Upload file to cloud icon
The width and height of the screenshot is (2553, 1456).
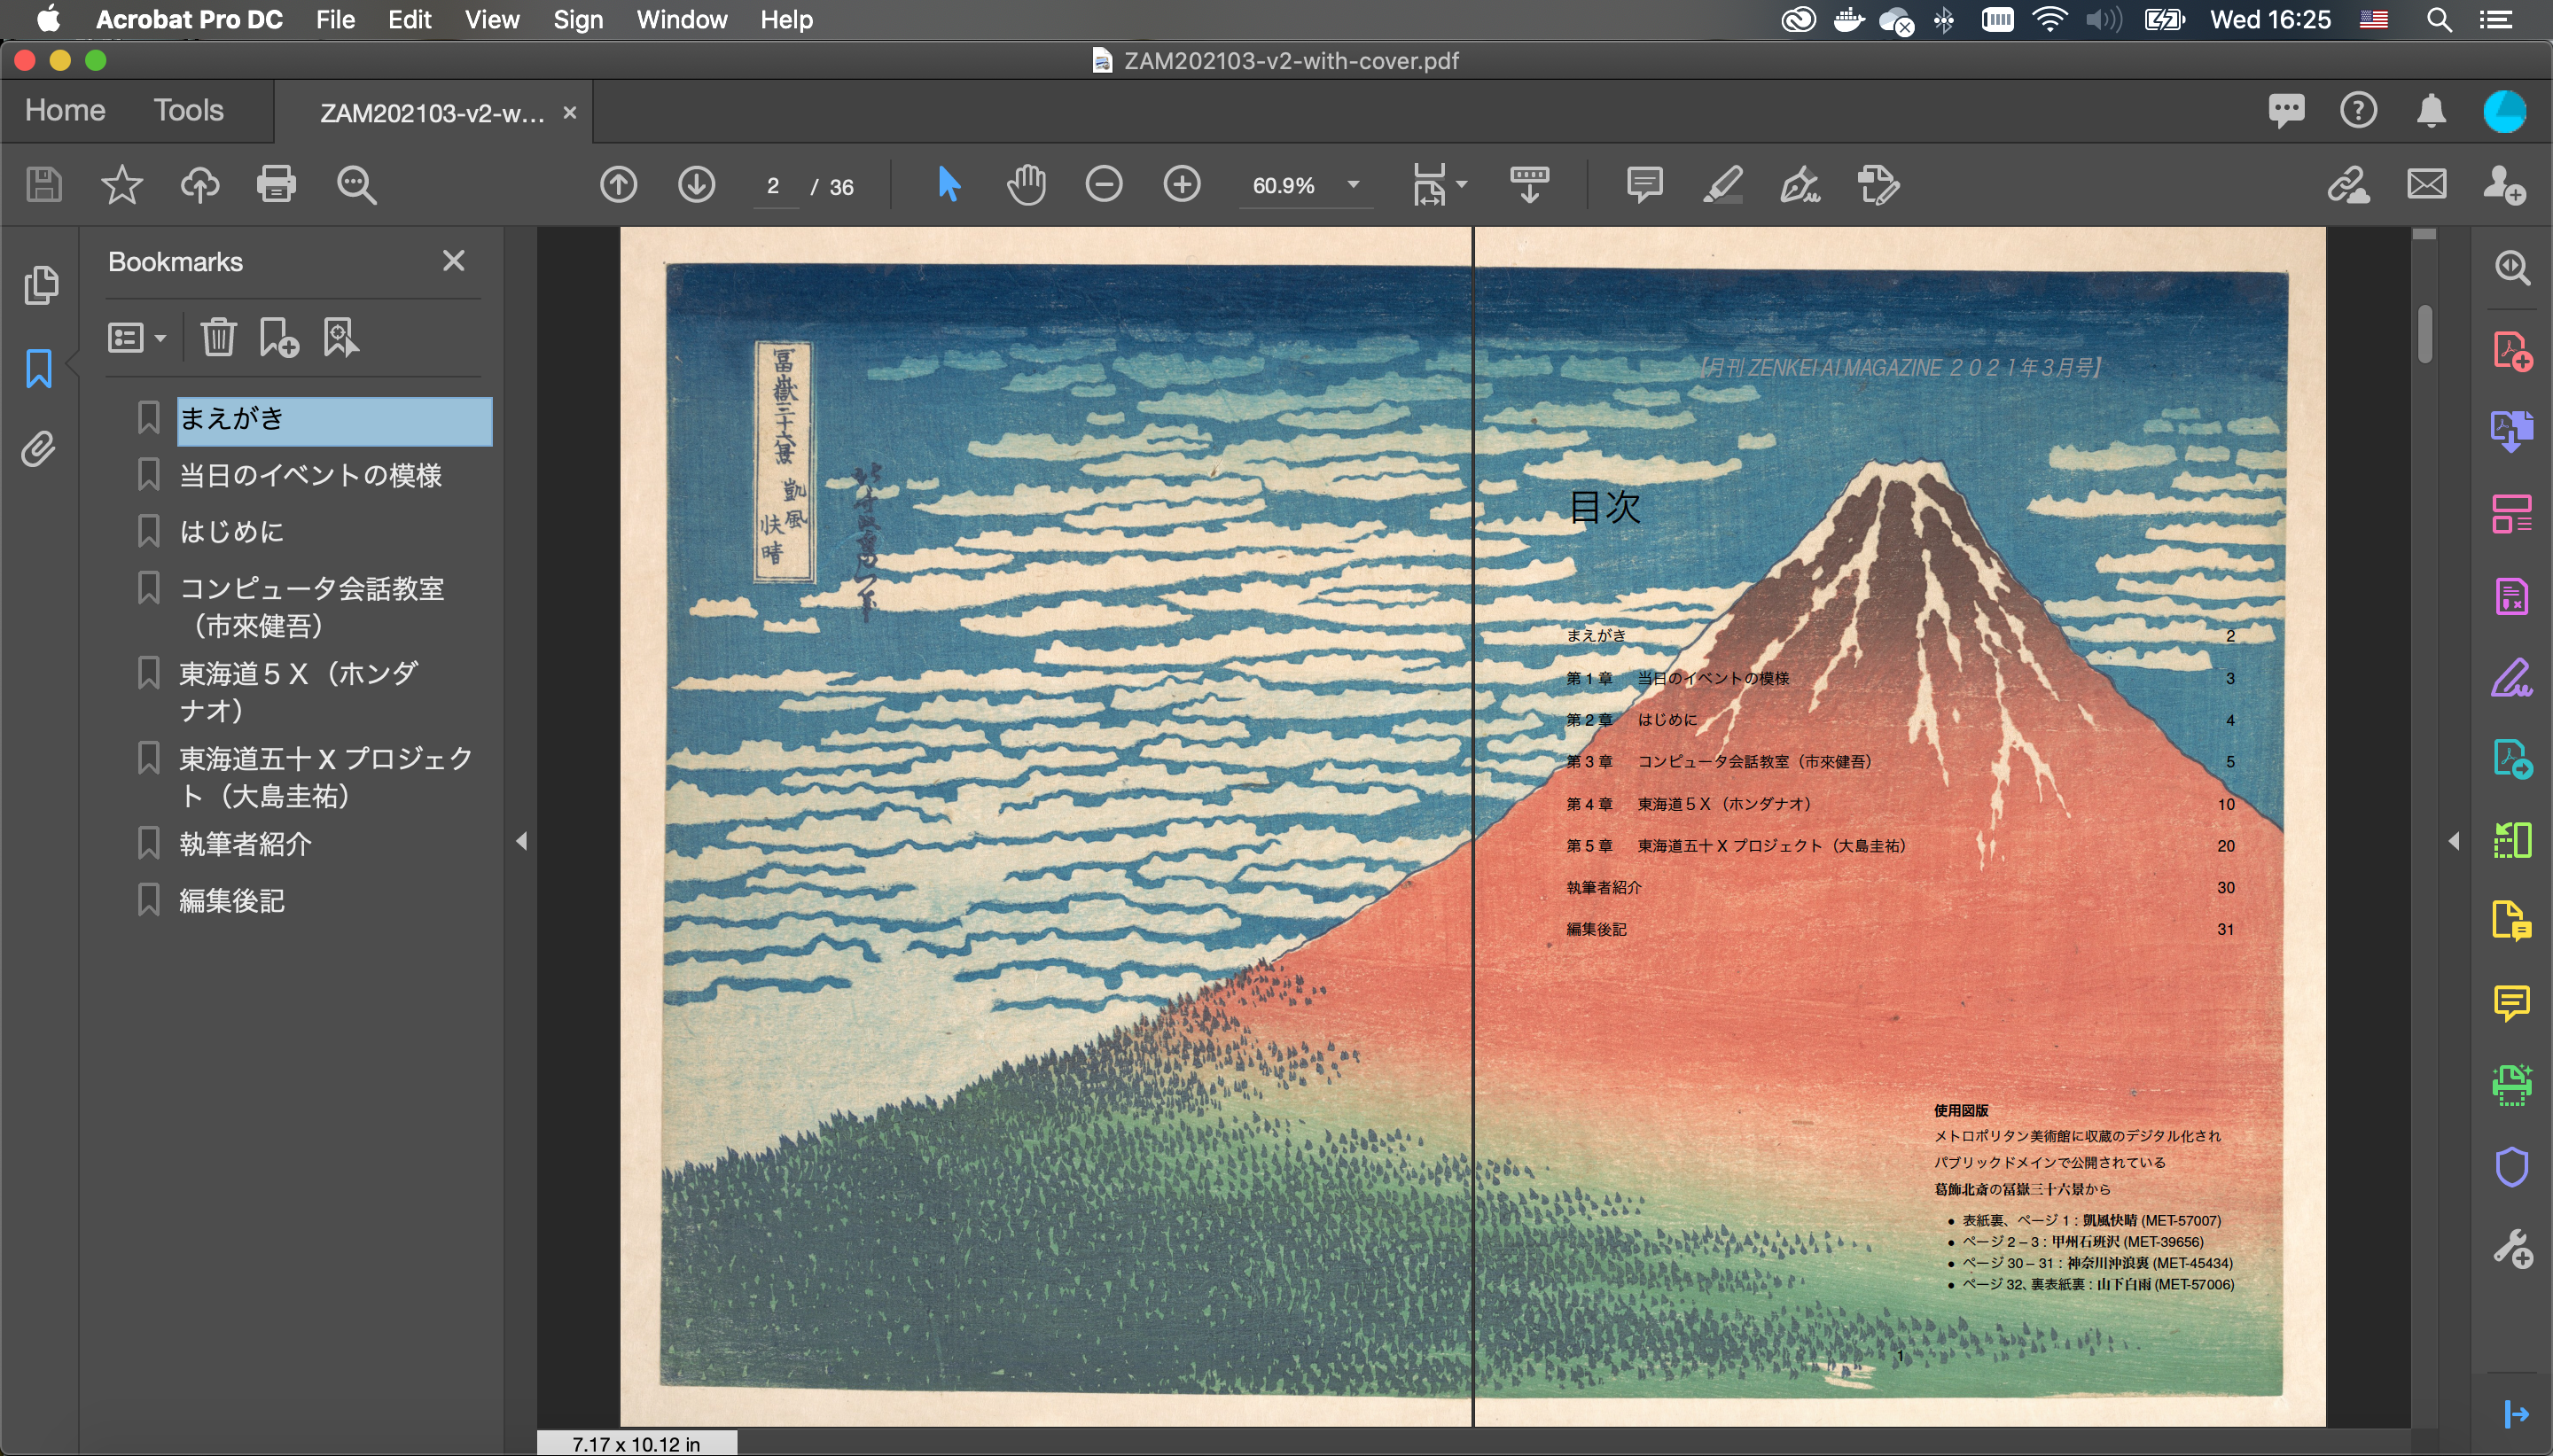(199, 185)
